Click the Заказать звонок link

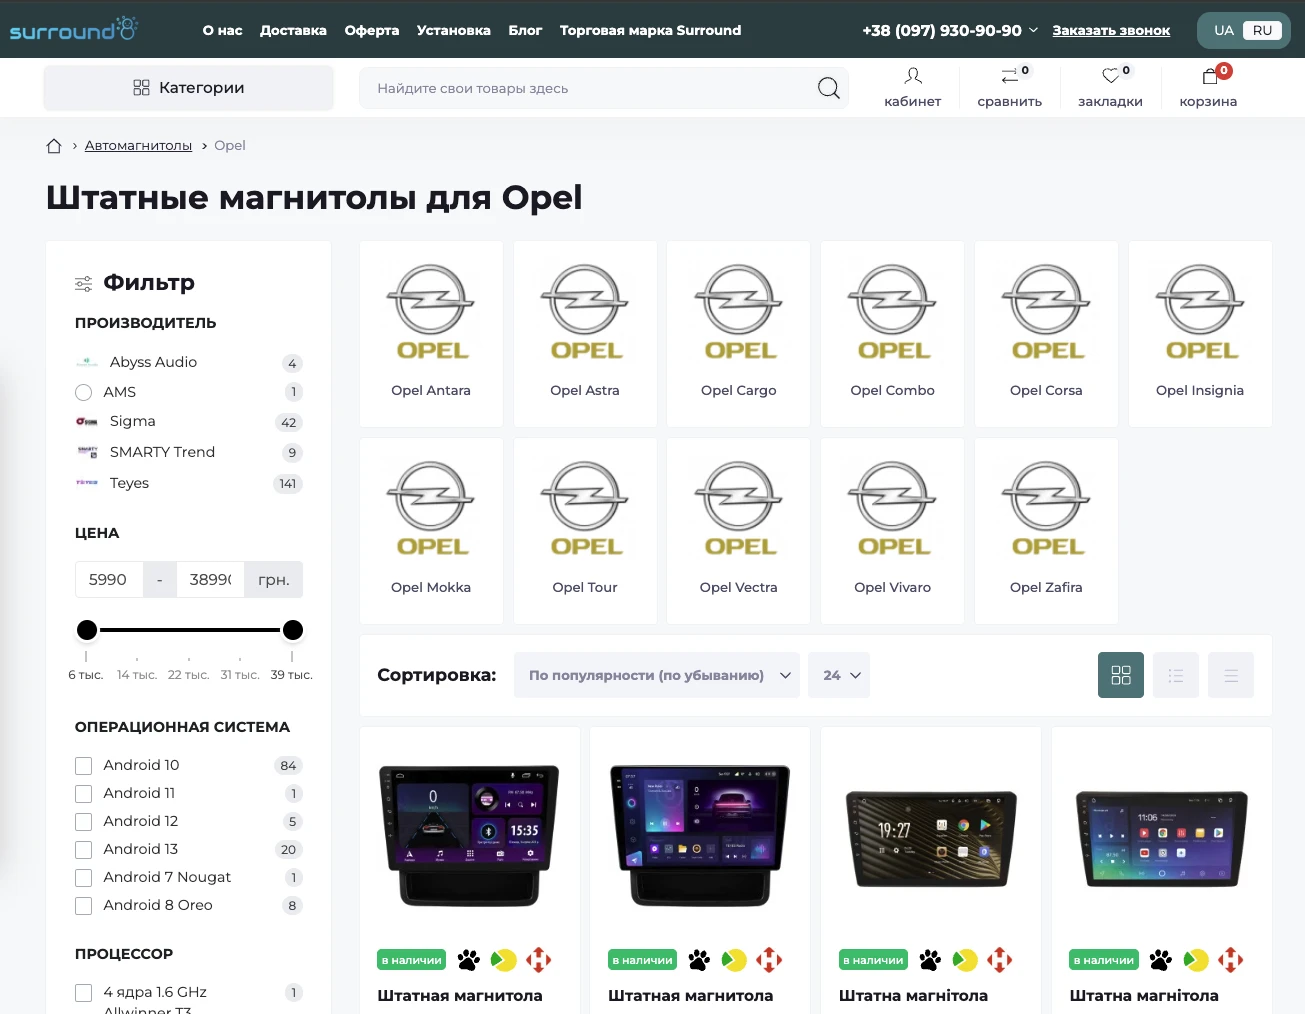click(1111, 30)
